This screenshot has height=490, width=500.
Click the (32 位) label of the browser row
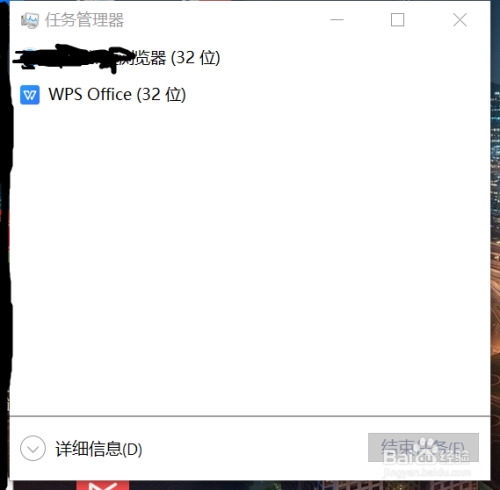click(195, 58)
